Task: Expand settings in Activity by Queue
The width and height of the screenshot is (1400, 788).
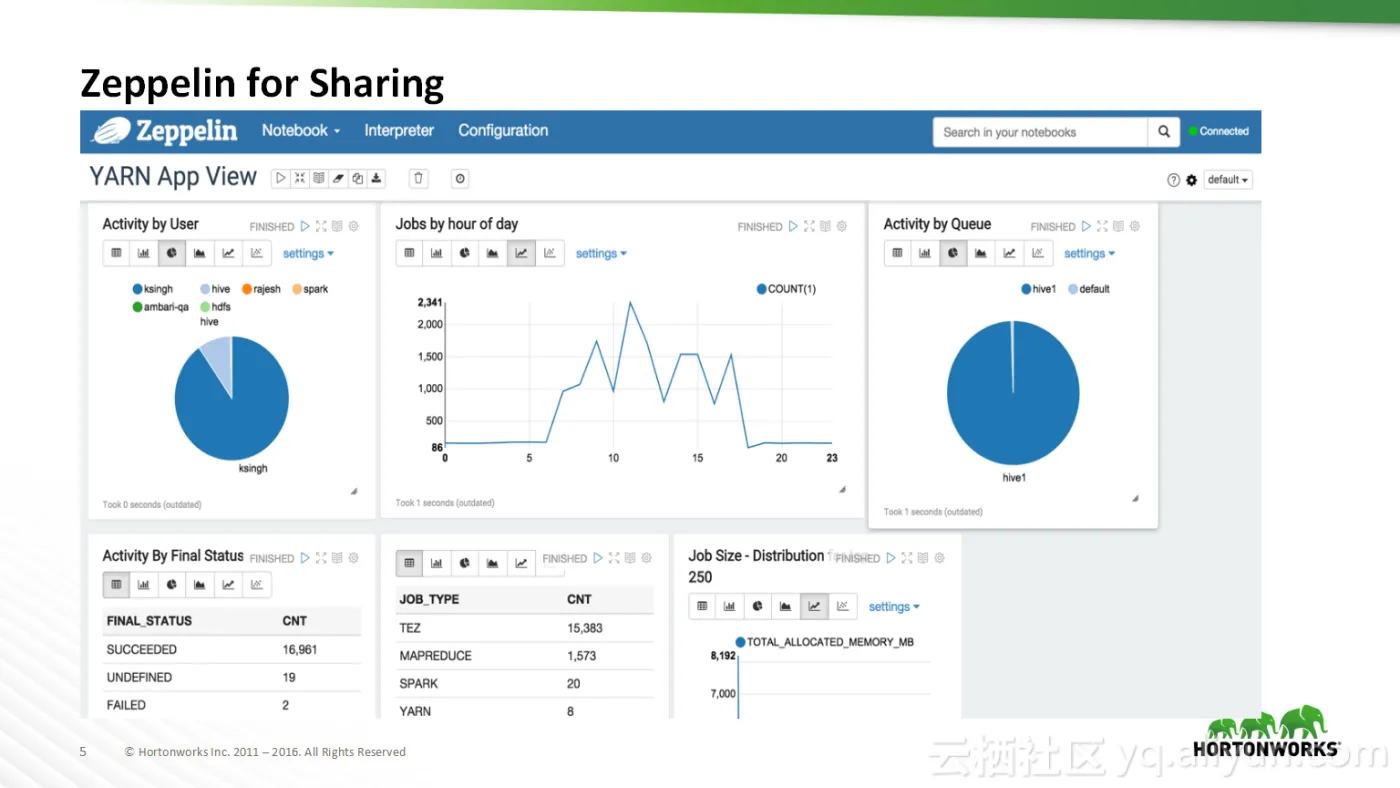Action: [x=1089, y=254]
